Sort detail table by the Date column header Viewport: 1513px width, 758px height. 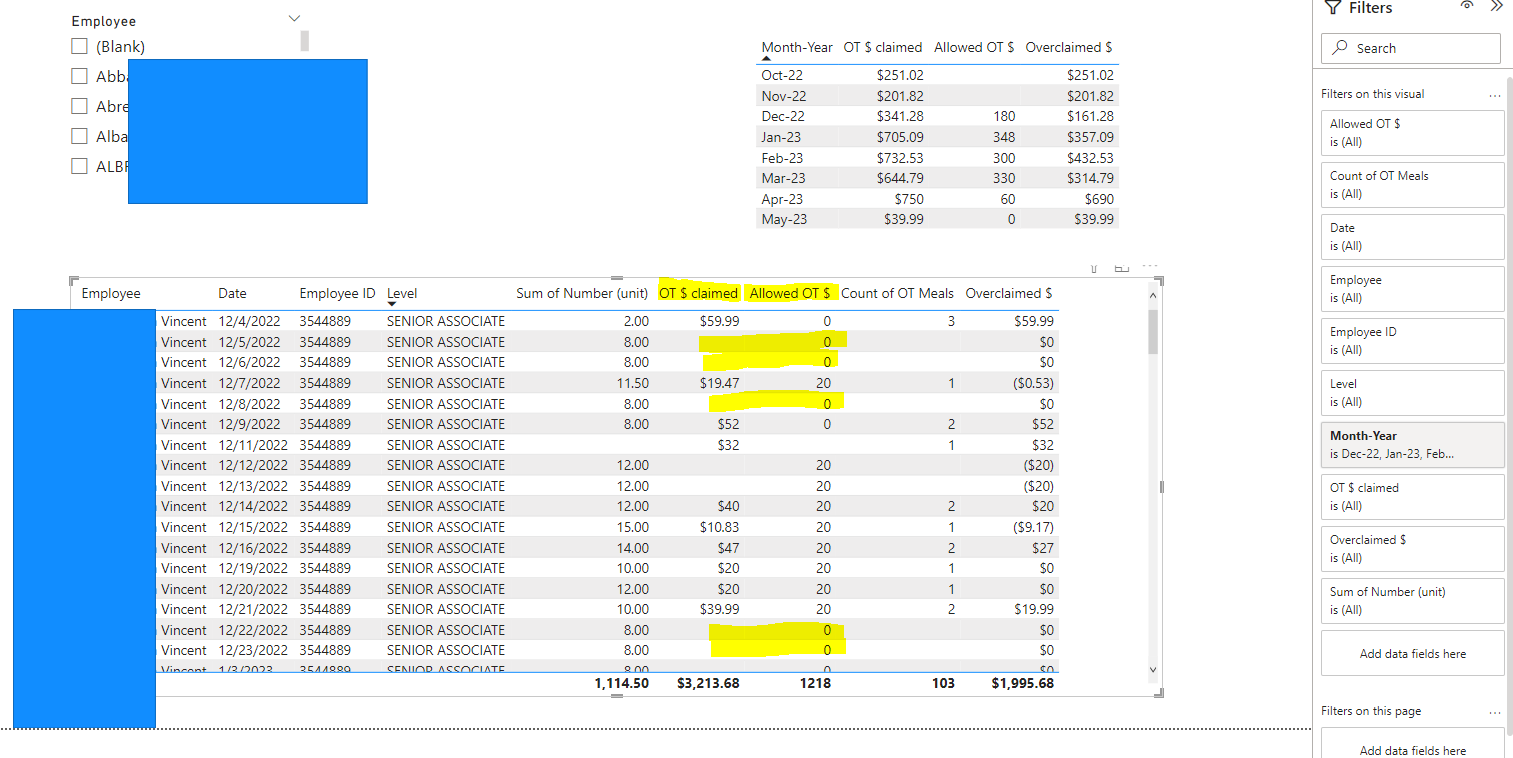pos(232,293)
